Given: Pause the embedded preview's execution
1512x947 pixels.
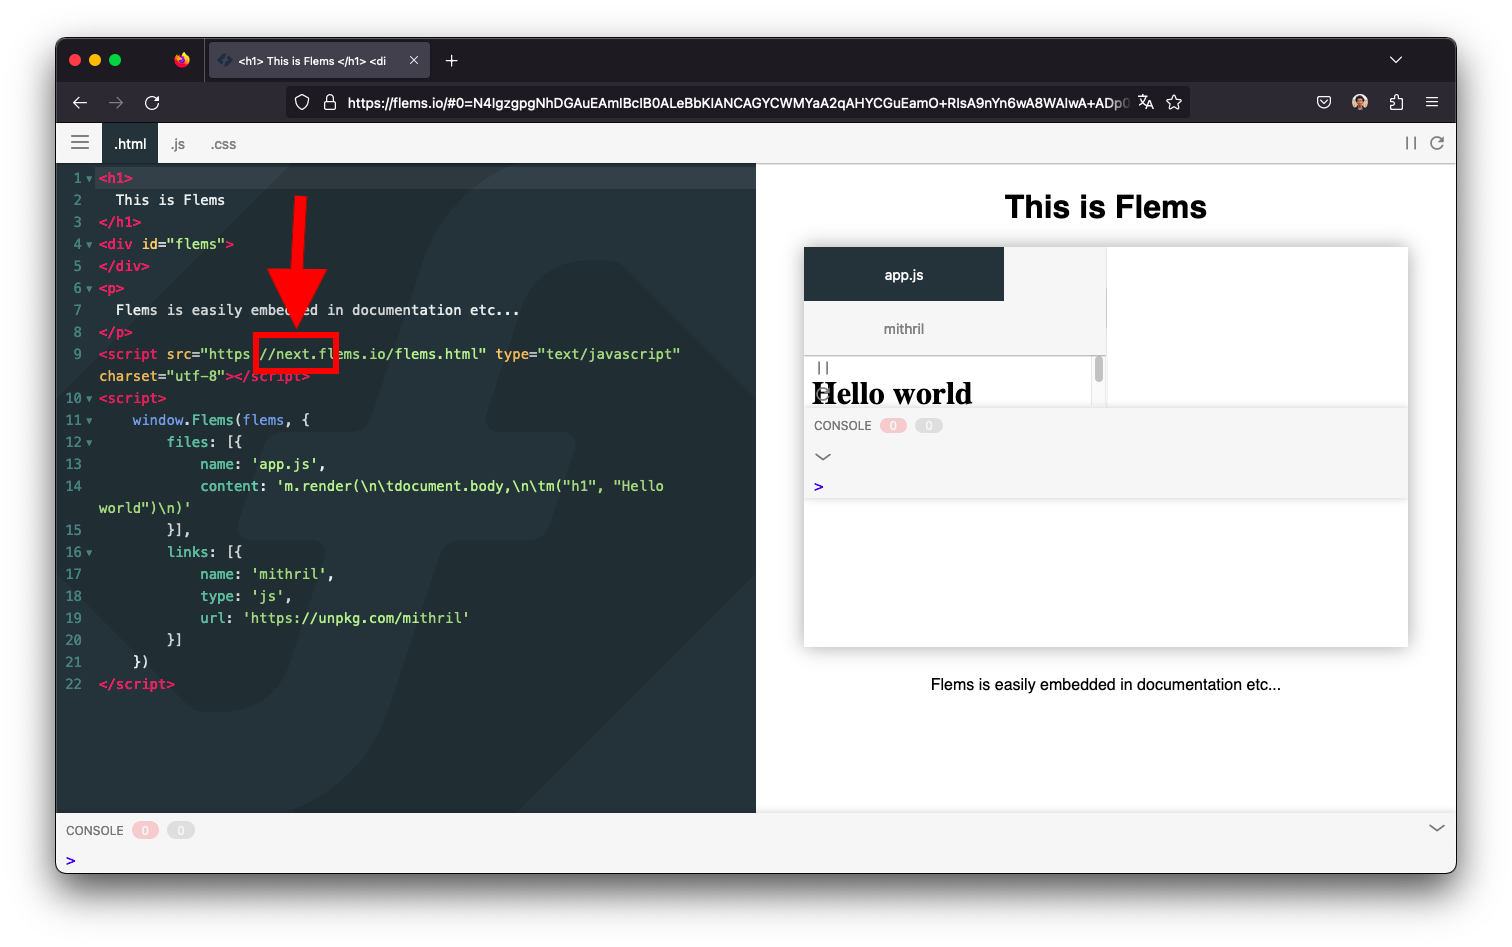Looking at the screenshot, I should coord(822,367).
